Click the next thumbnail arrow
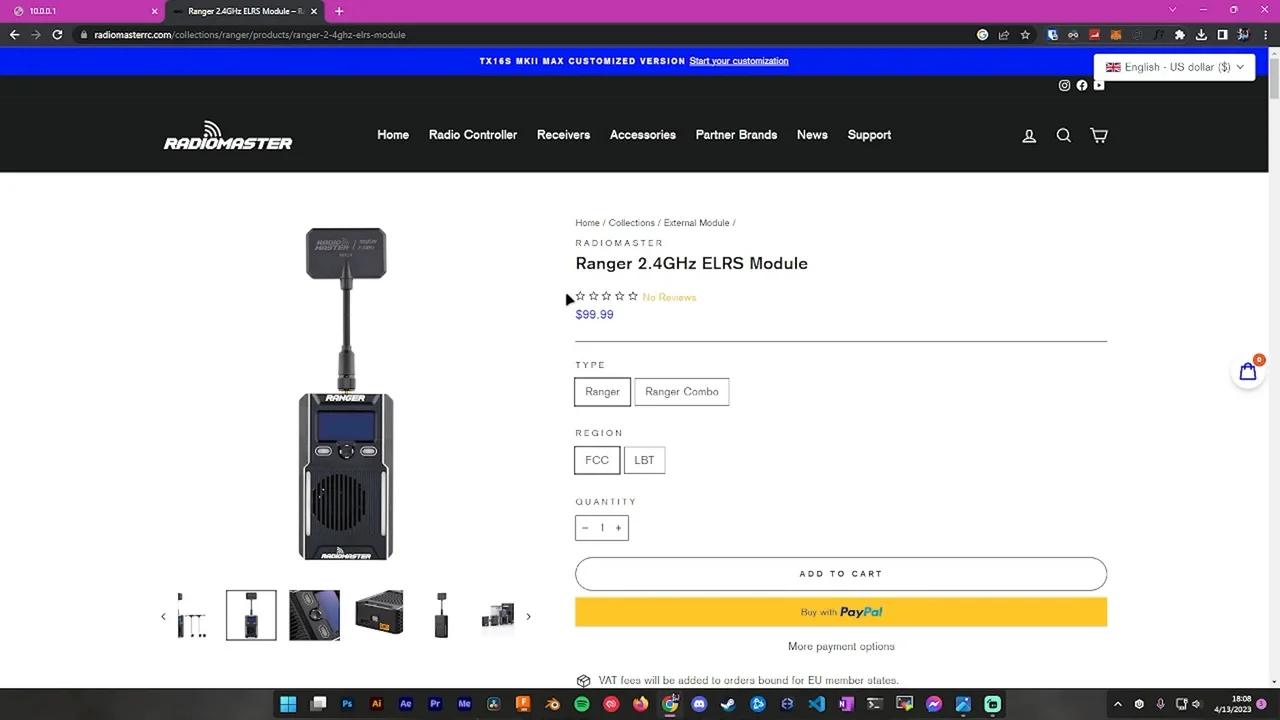The height and width of the screenshot is (720, 1280). (x=528, y=616)
